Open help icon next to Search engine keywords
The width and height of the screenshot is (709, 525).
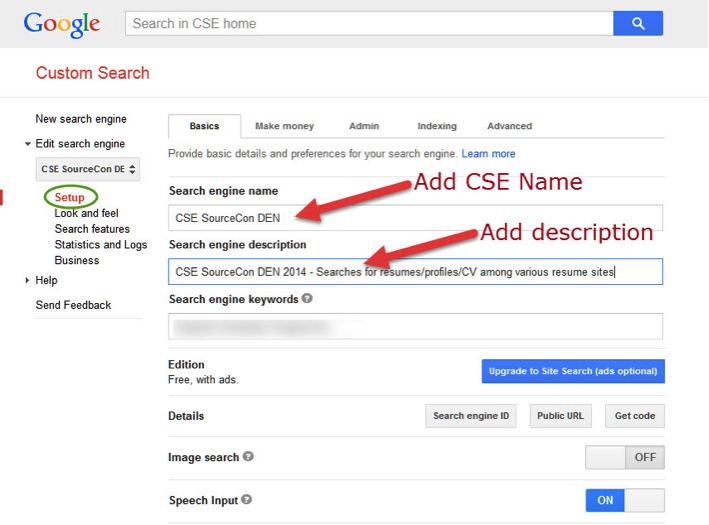tap(307, 298)
